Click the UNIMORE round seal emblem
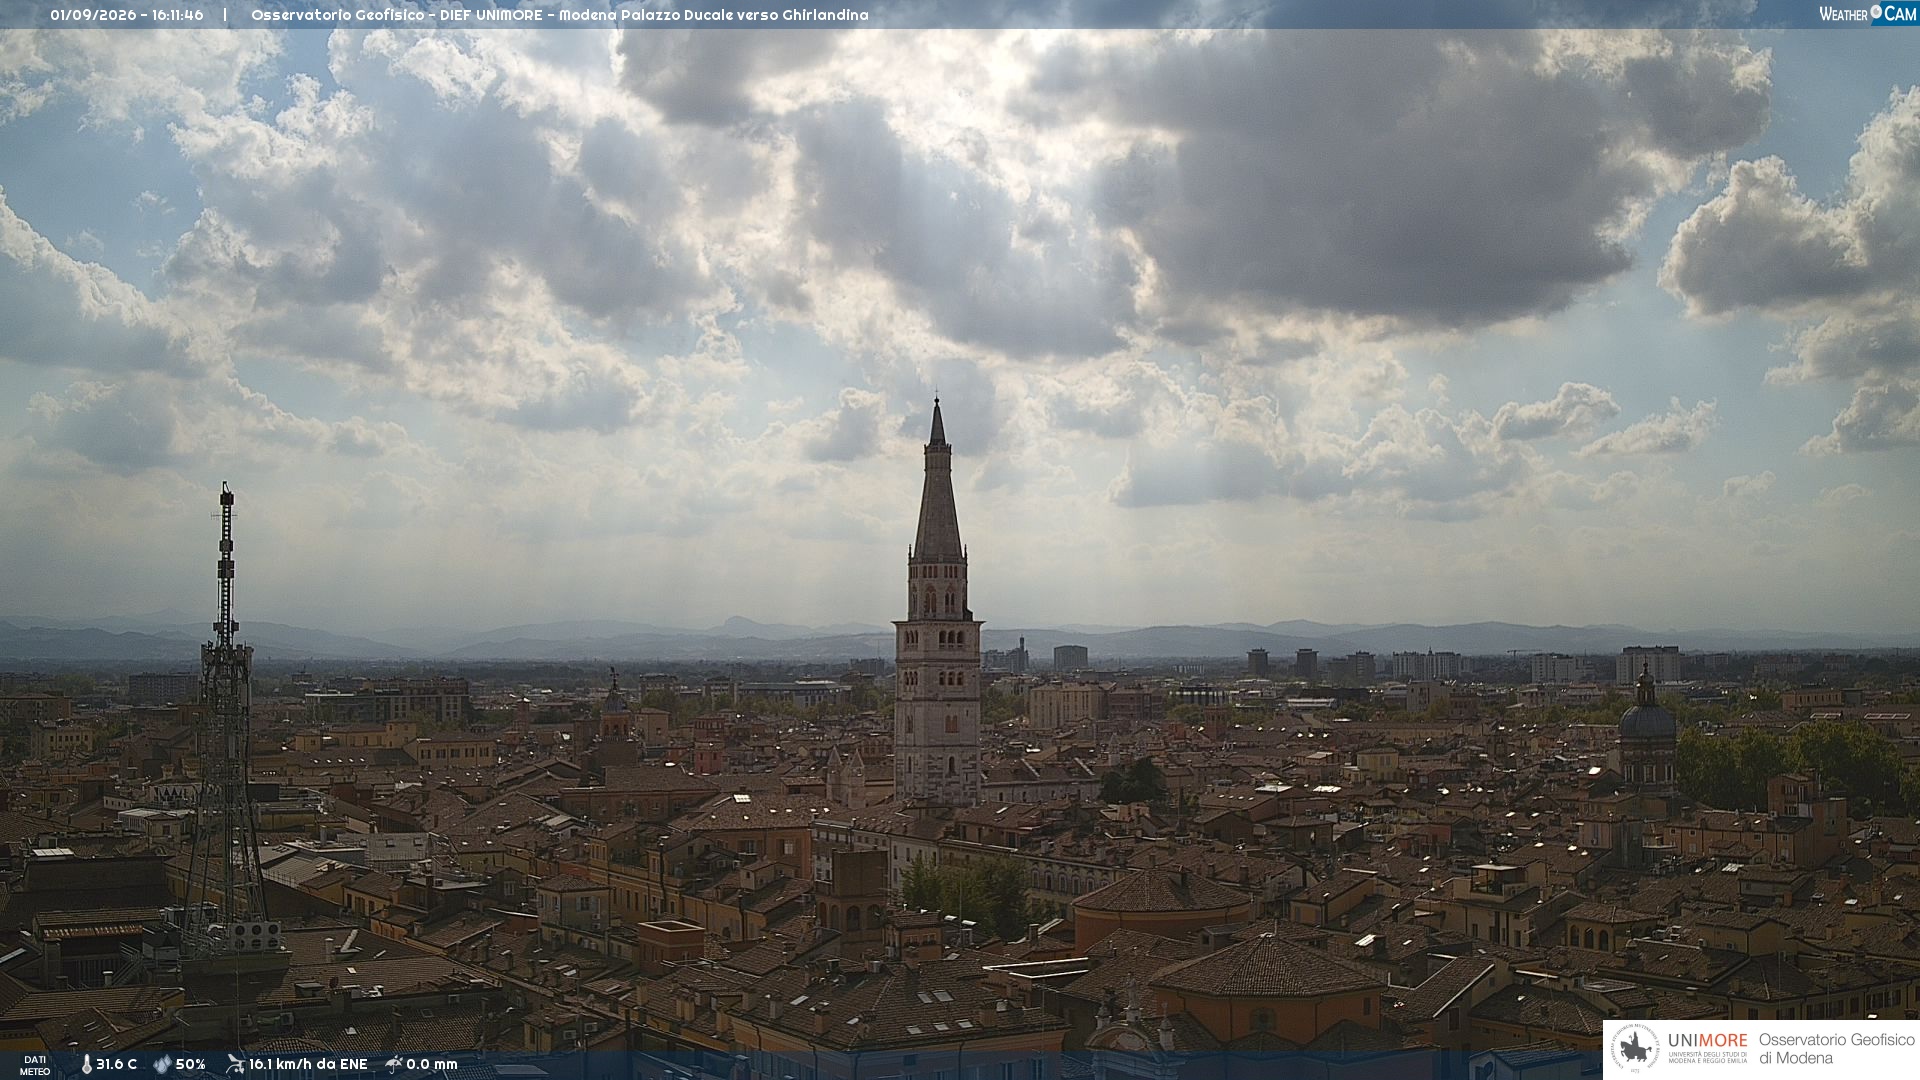 (x=1635, y=1049)
